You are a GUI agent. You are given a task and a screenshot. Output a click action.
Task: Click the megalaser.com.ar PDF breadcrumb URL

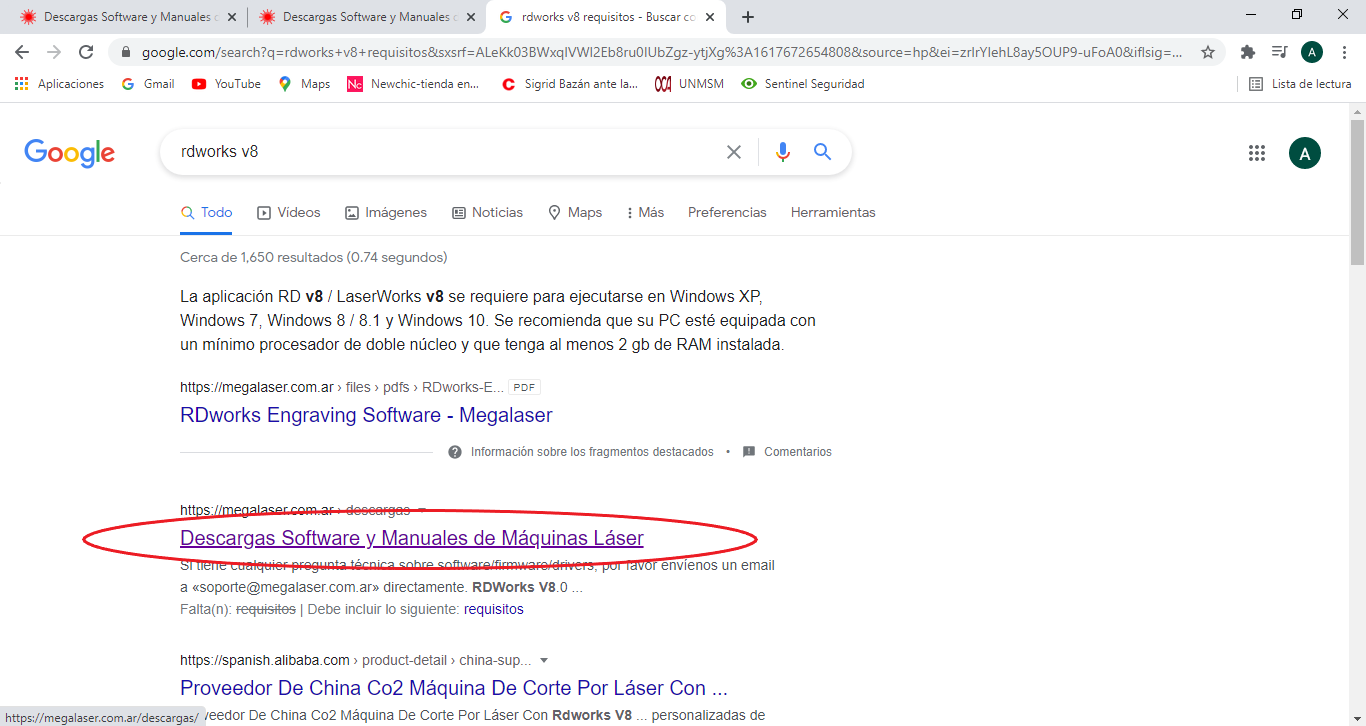pos(340,387)
